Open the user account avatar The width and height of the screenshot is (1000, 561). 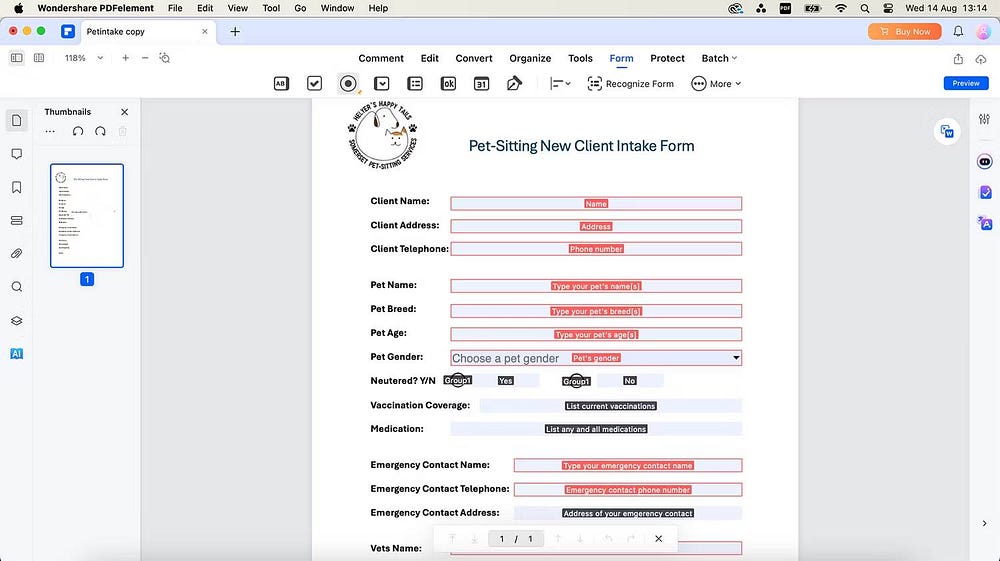tap(983, 31)
